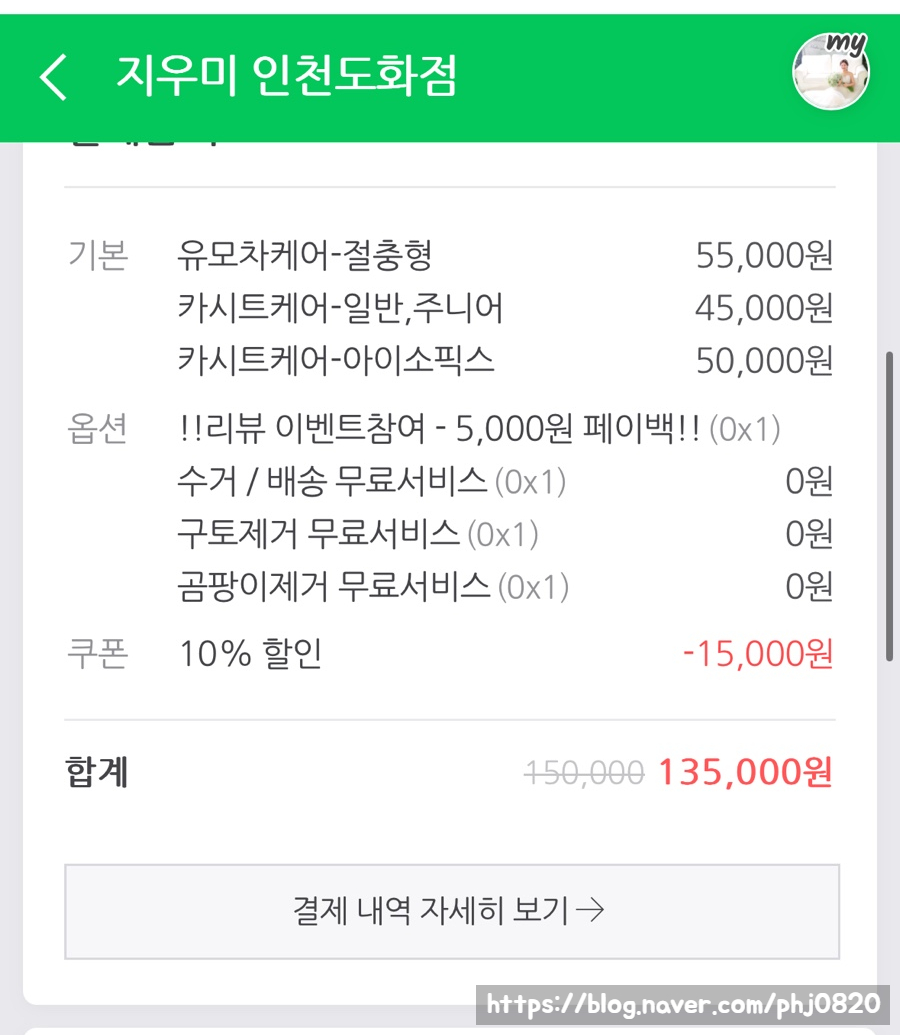
Task: Tap the 지우미 인천도화점 header title
Action: pos(286,76)
